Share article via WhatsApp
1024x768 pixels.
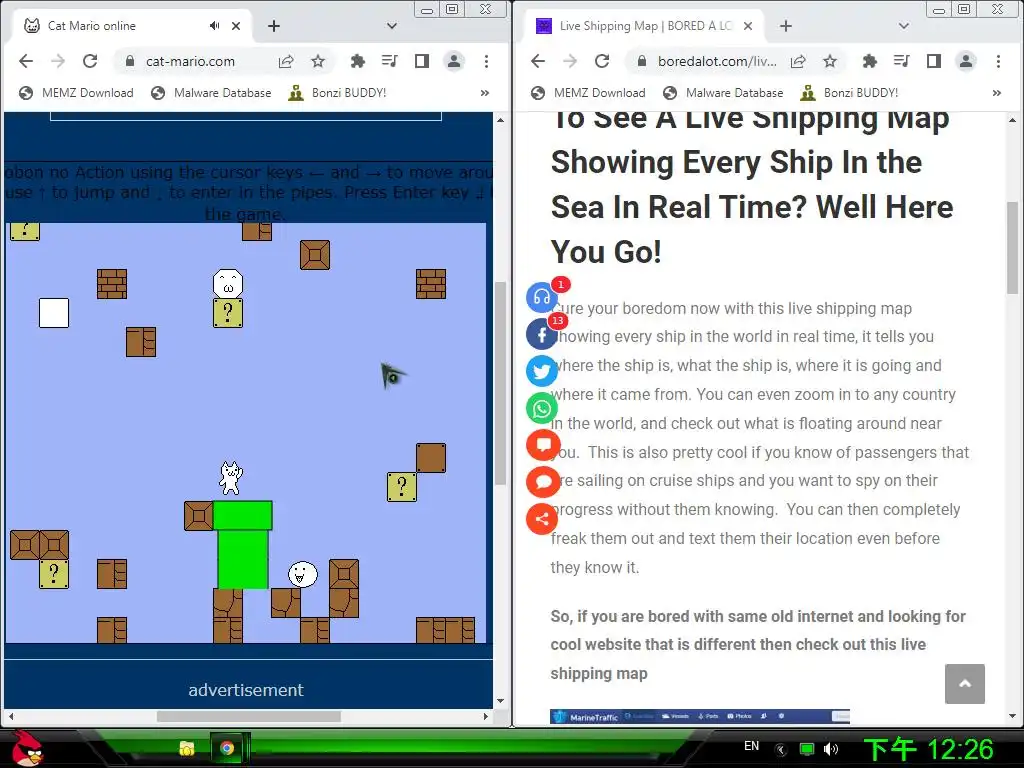(541, 409)
